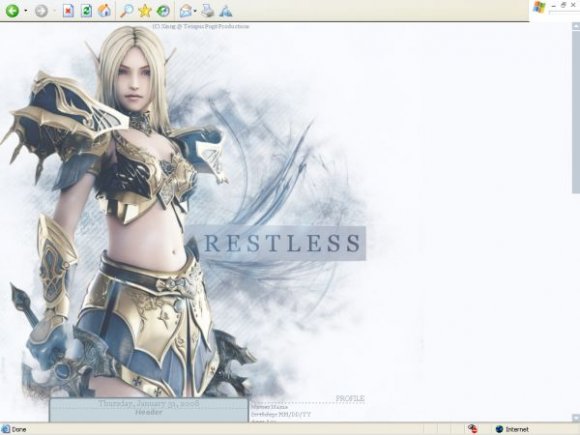Image resolution: width=580 pixels, height=435 pixels.
Task: Click the Birthday MM/DD/YY profile line
Action: tap(281, 415)
